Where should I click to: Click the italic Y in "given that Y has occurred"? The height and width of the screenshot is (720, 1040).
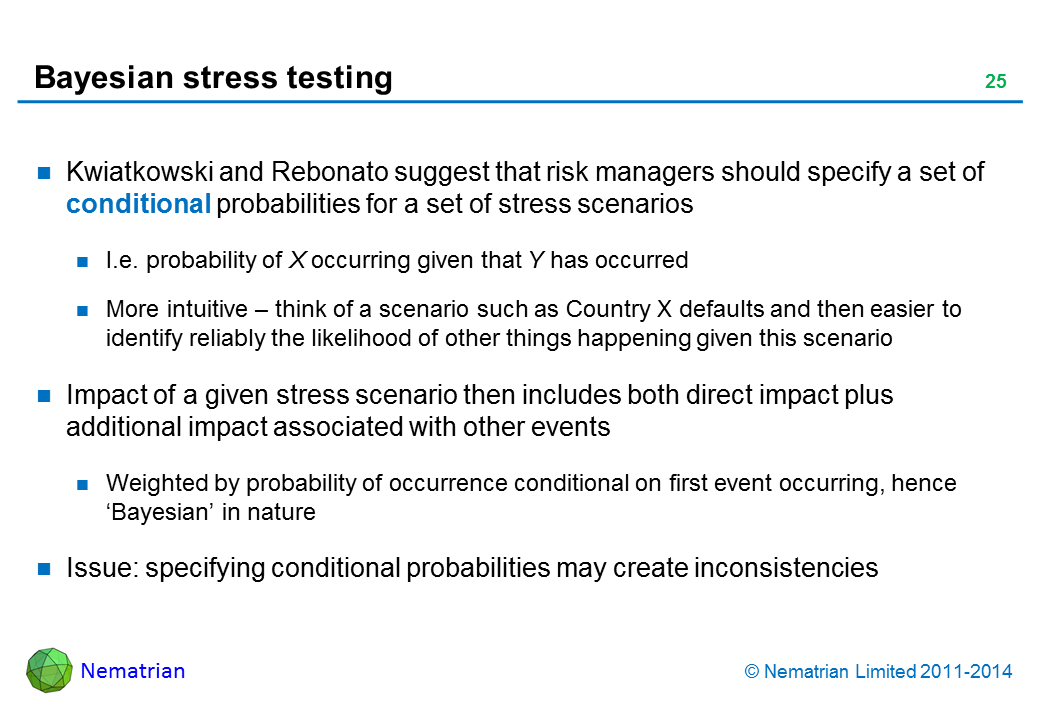[x=536, y=261]
